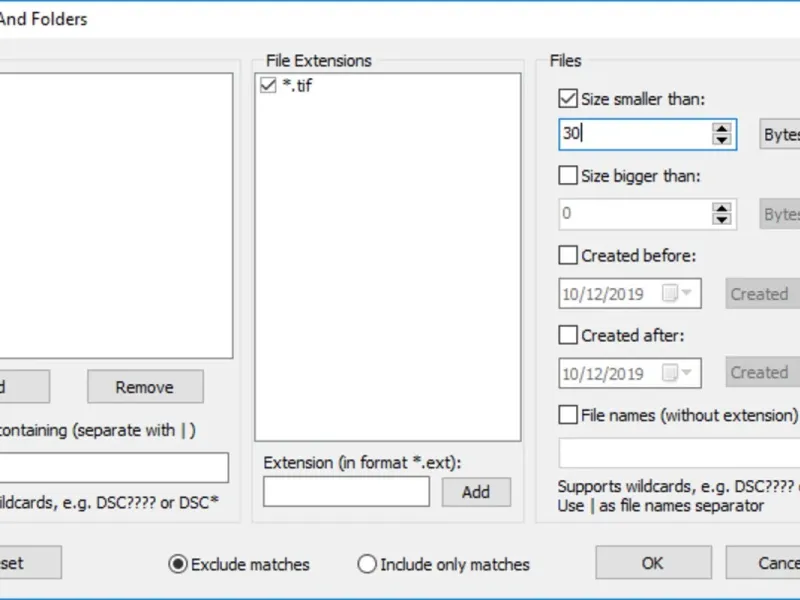Viewport: 800px width, 600px height.
Task: Increase the Size bigger than value
Action: 721,208
